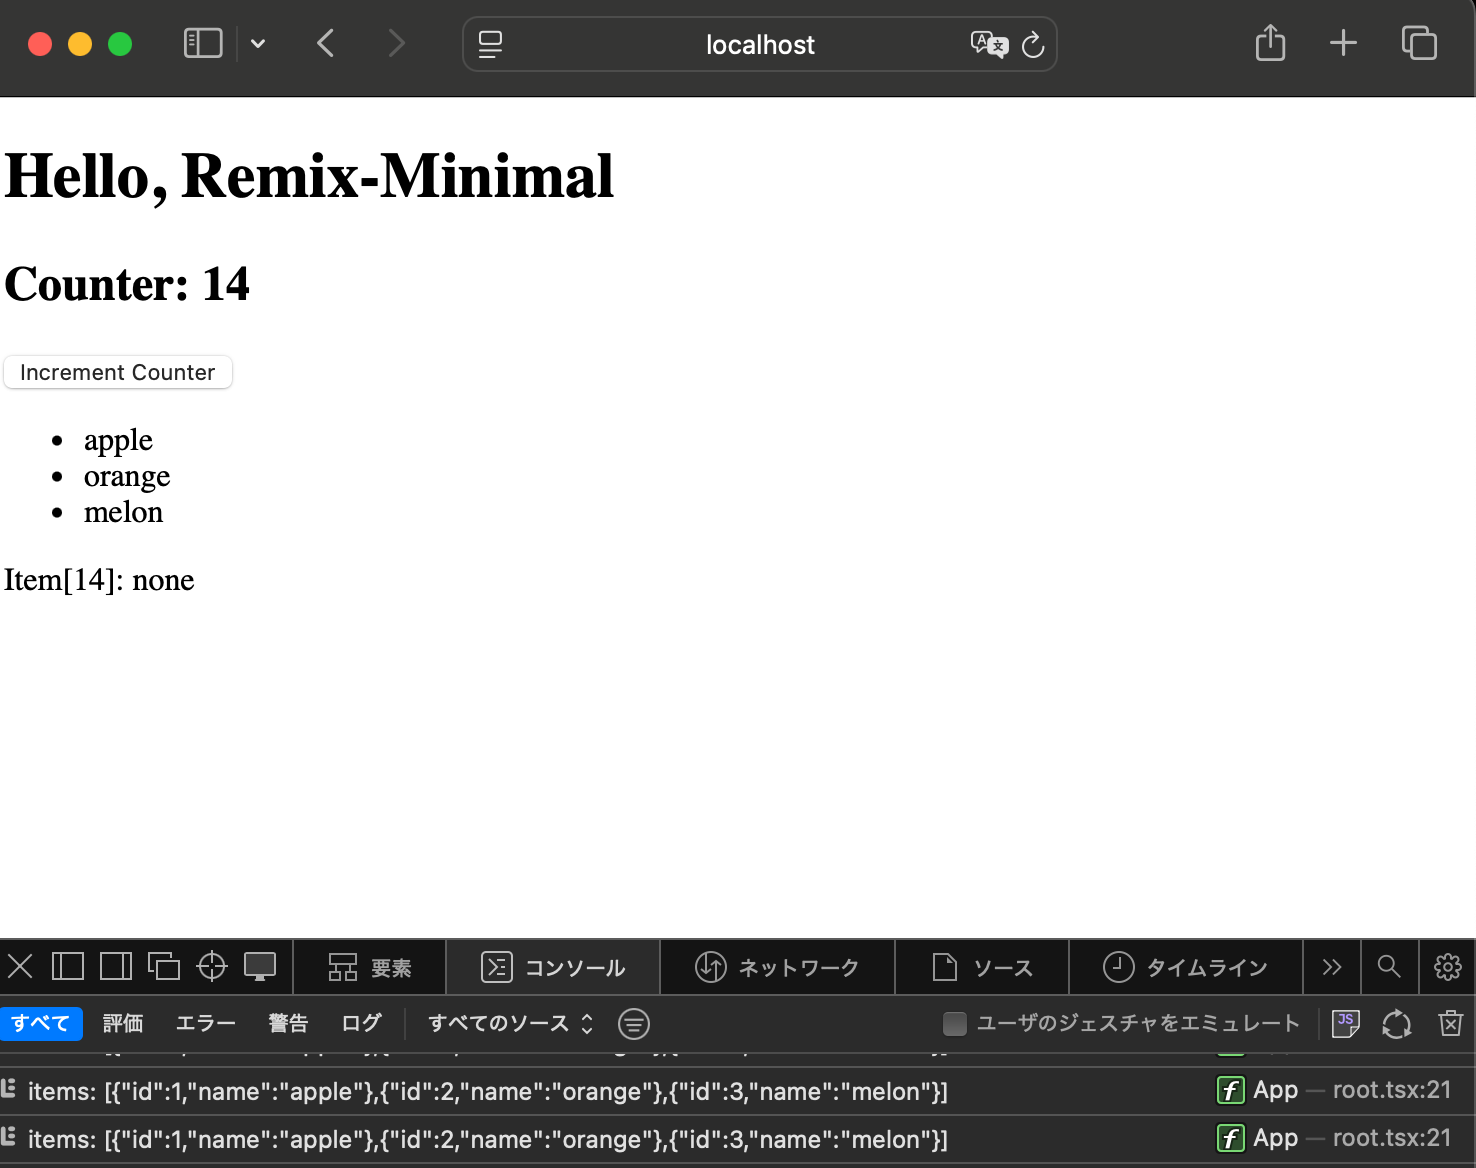Click the Counter: 14 heading
1476x1168 pixels.
(x=127, y=284)
